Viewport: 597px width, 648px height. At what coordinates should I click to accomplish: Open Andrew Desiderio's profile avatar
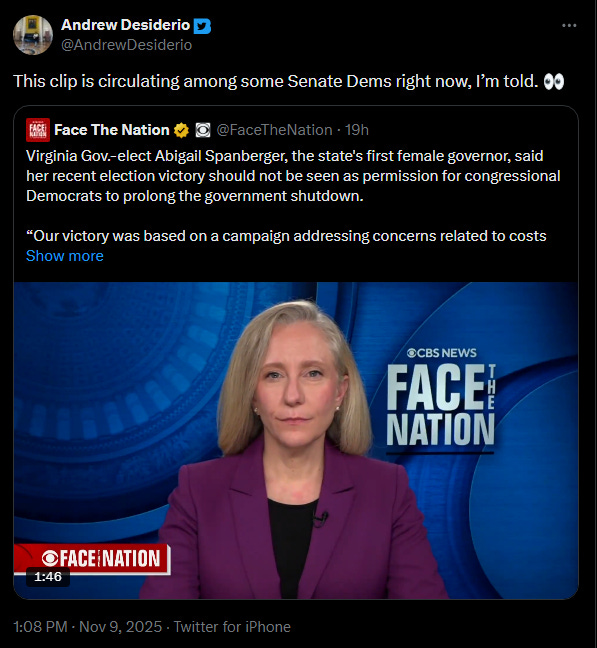click(x=33, y=35)
